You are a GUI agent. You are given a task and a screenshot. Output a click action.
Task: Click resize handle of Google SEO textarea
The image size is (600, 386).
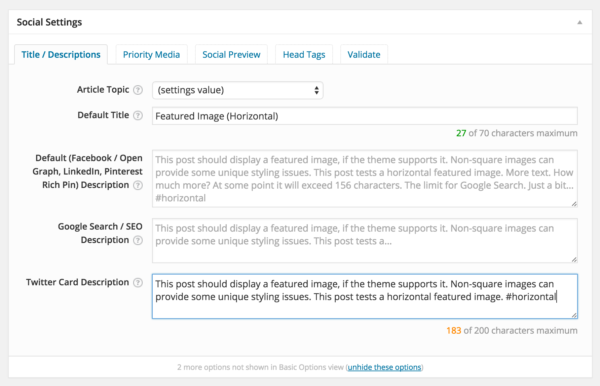[574, 259]
